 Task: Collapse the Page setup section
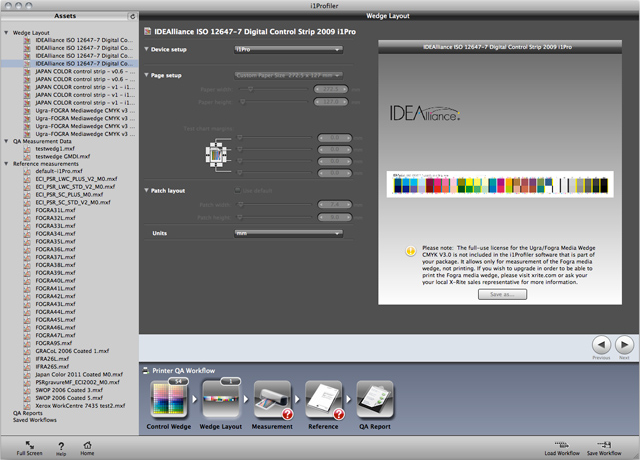point(143,75)
